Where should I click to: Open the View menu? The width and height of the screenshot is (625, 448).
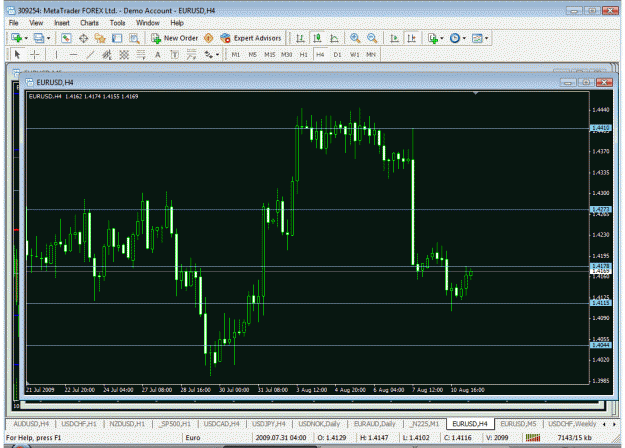36,23
